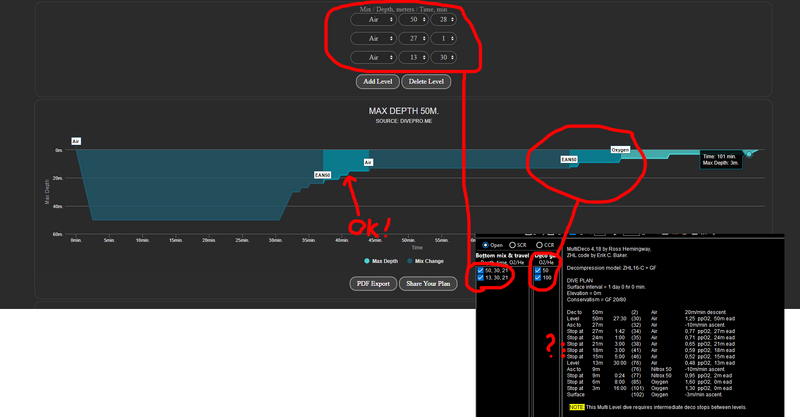The width and height of the screenshot is (800, 417).
Task: Click the 28 minute time stepper
Action: (442, 19)
